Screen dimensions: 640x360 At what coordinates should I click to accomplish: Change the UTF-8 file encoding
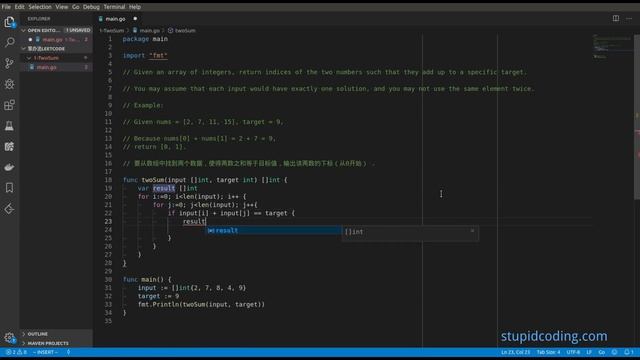[573, 352]
